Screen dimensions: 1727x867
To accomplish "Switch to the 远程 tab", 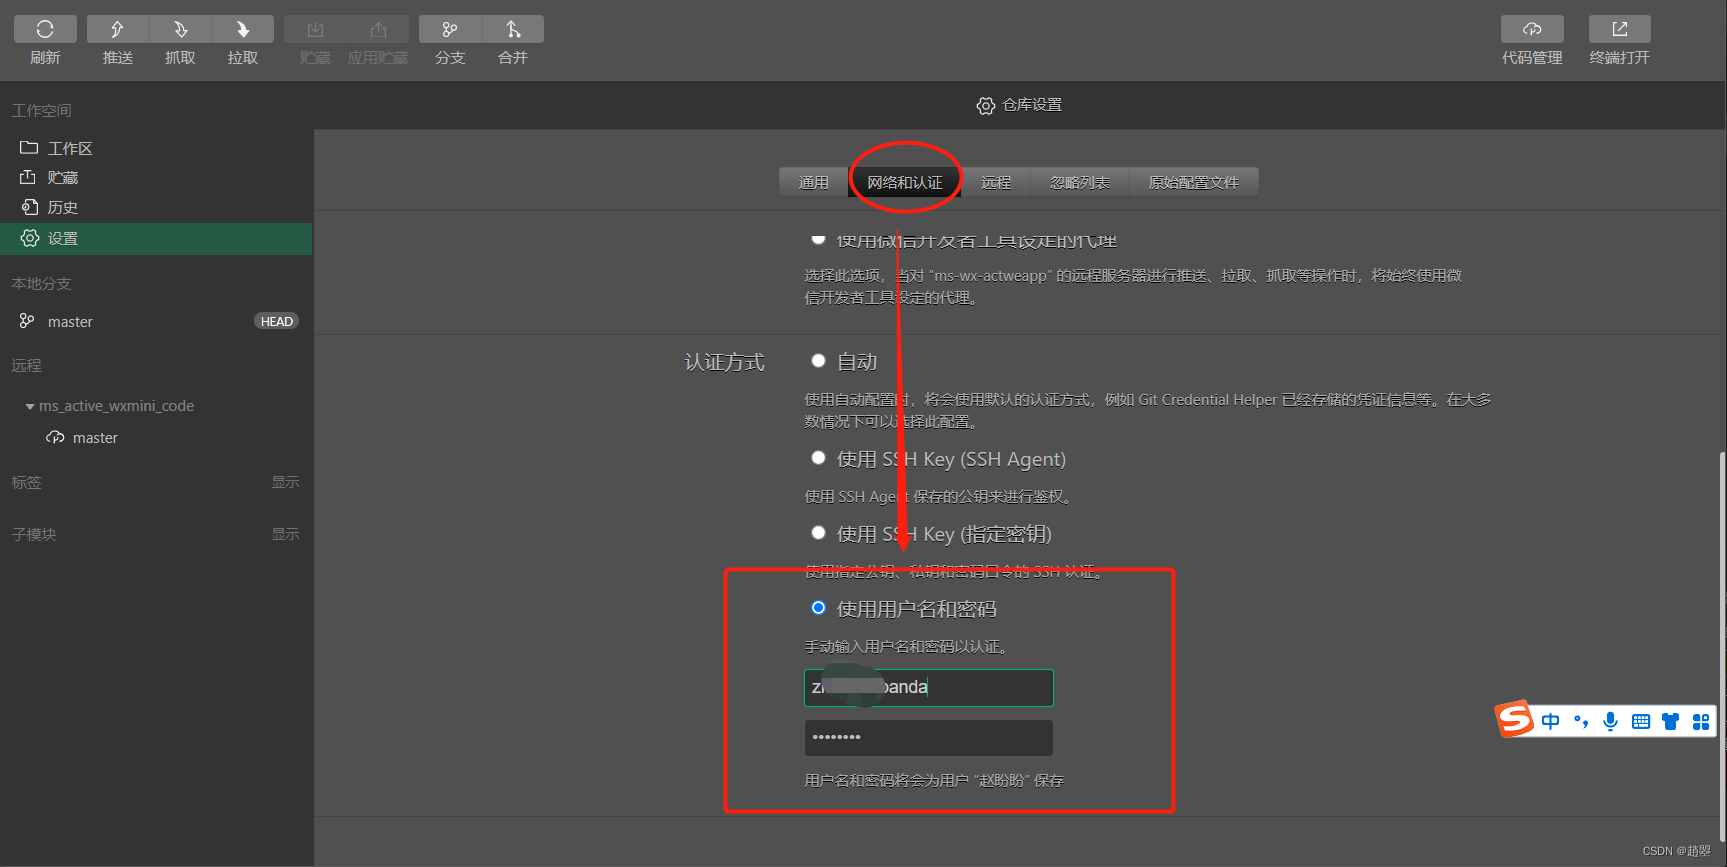I will click(x=996, y=182).
